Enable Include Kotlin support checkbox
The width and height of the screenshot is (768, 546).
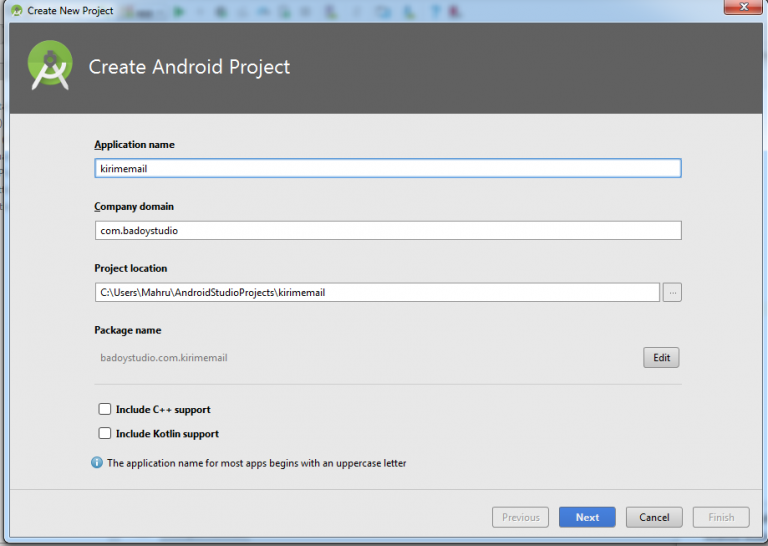click(x=104, y=434)
